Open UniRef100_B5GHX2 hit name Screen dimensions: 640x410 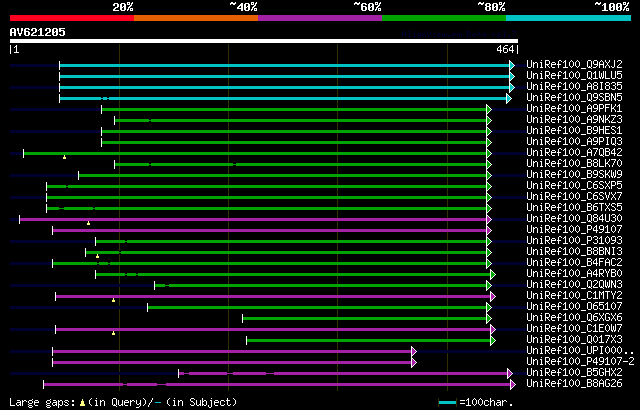point(574,373)
